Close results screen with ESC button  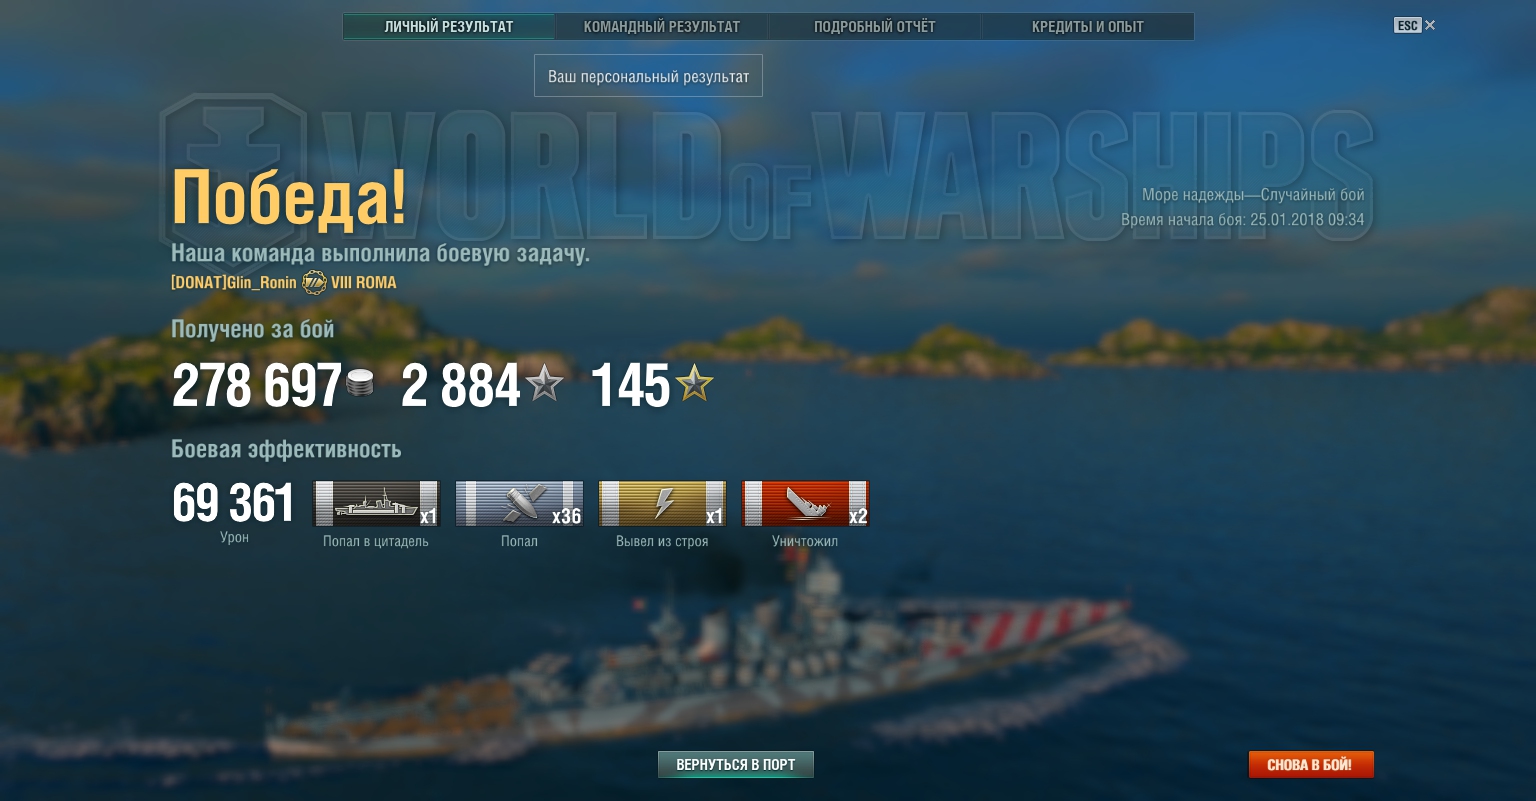[1415, 25]
